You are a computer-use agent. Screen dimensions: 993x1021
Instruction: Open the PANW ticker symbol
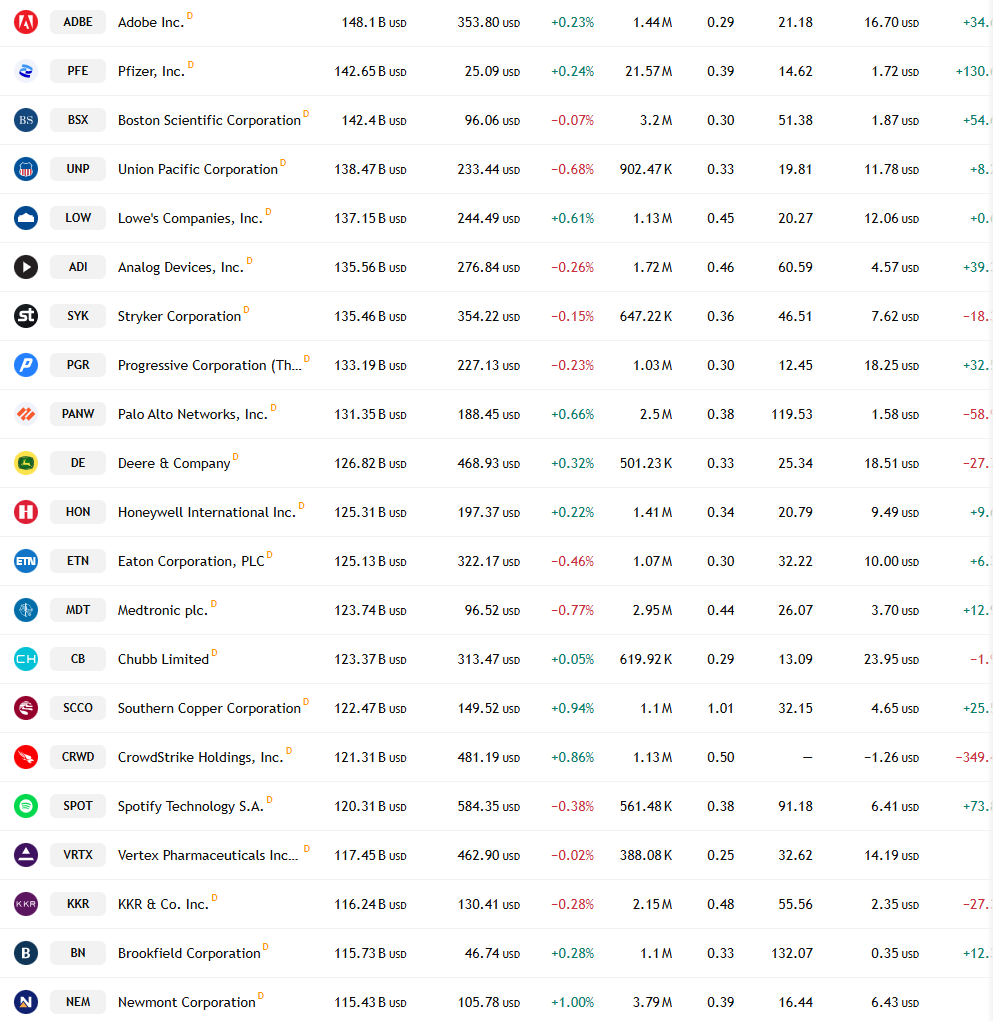[78, 414]
